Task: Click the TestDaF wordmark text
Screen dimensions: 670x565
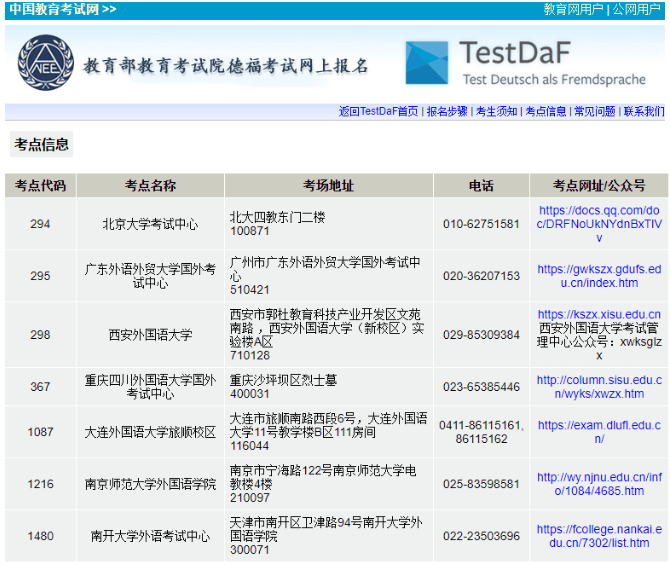Action: click(515, 53)
